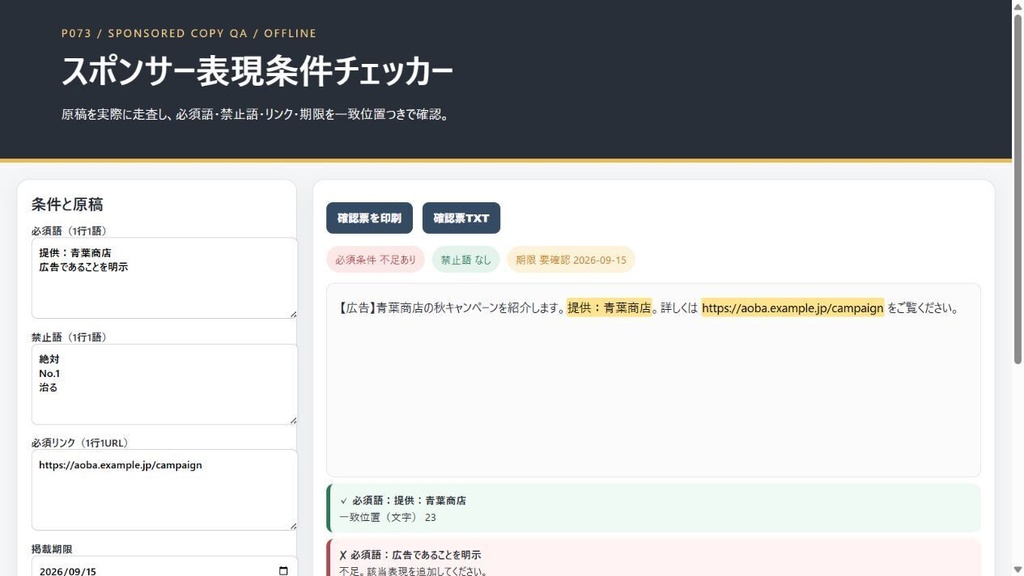
Task: Click the 治る line in 禁止語 box
Action: coord(48,388)
